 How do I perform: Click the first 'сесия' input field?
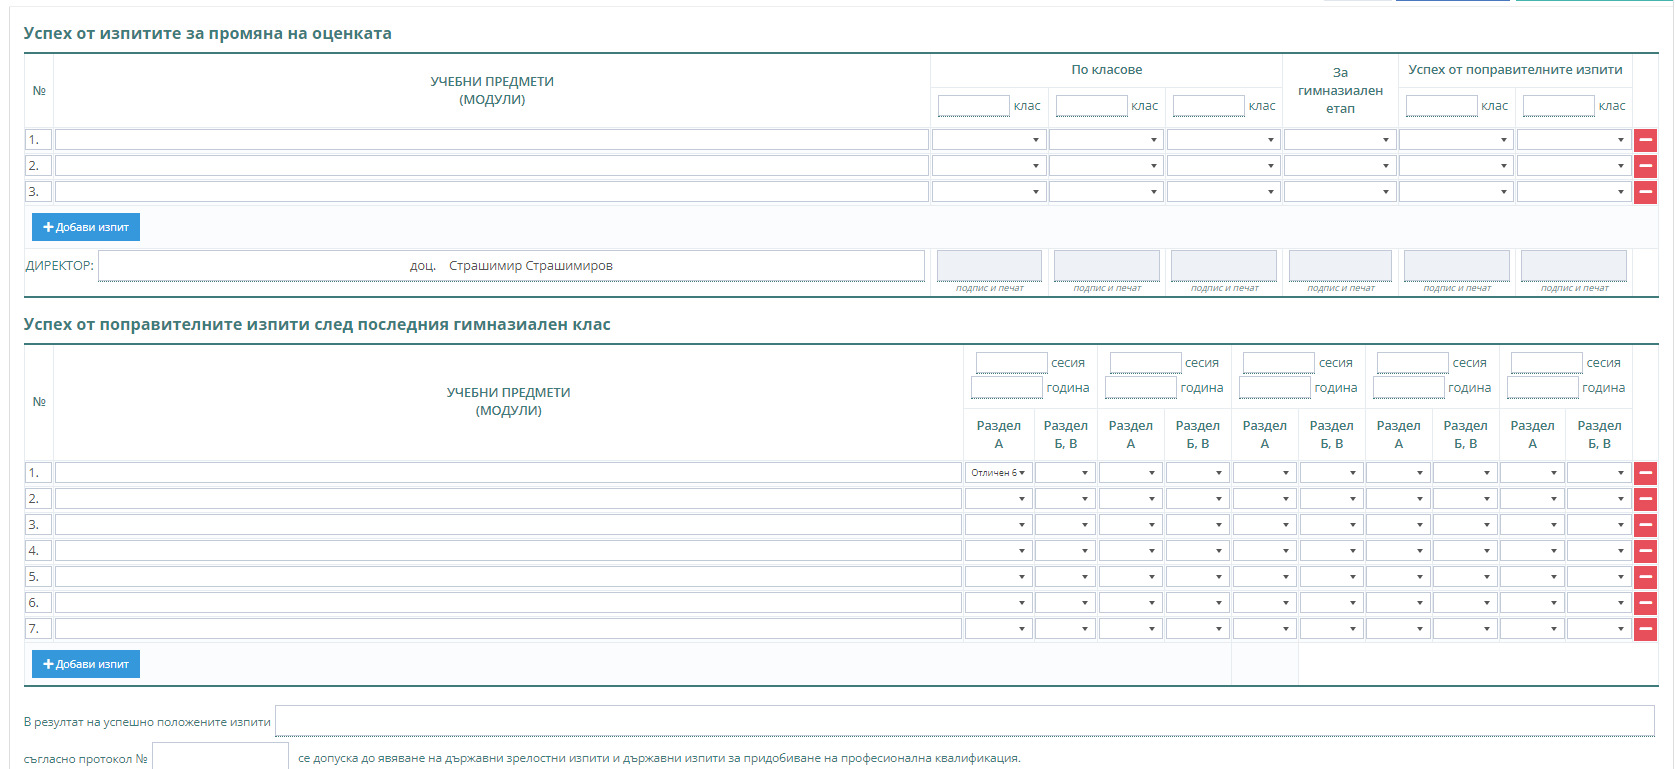point(1011,363)
